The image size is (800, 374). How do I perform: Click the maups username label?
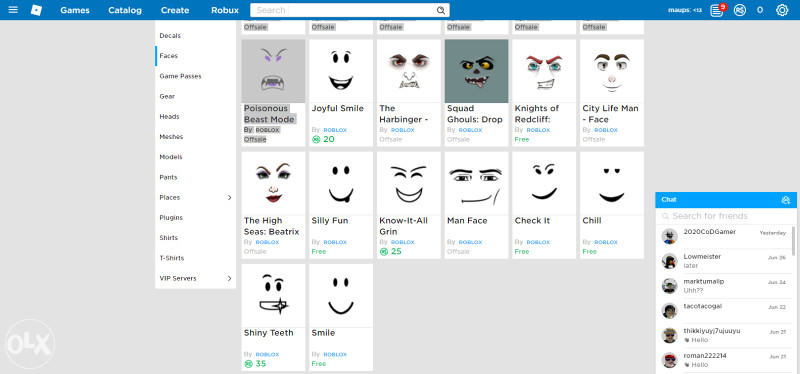tap(685, 10)
